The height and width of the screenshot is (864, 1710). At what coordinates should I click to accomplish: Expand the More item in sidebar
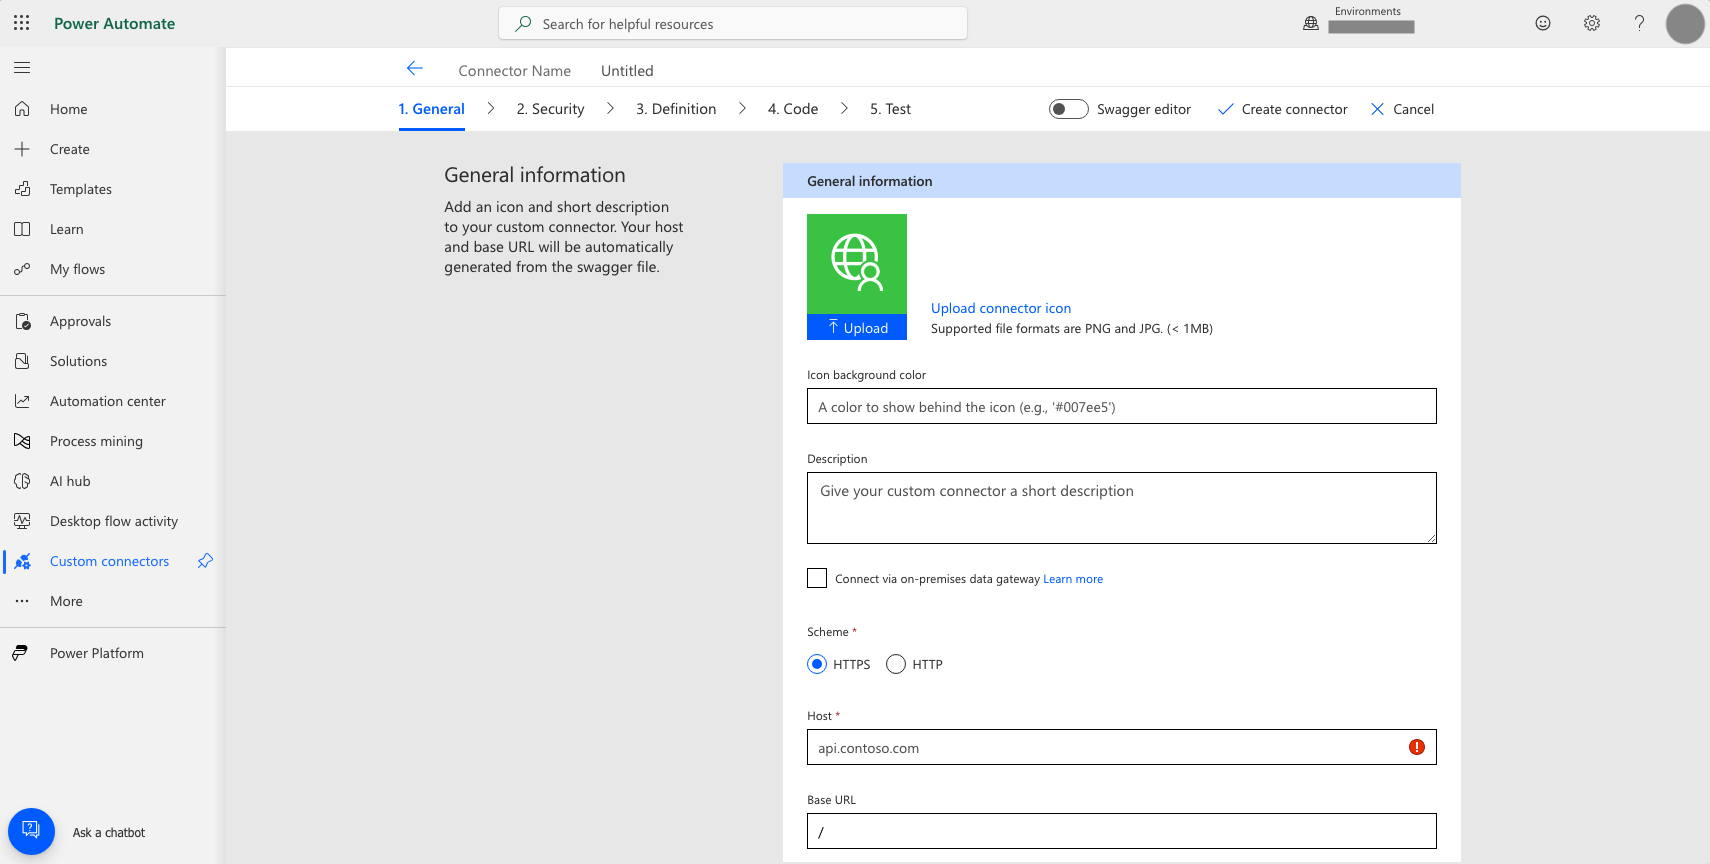click(x=66, y=601)
